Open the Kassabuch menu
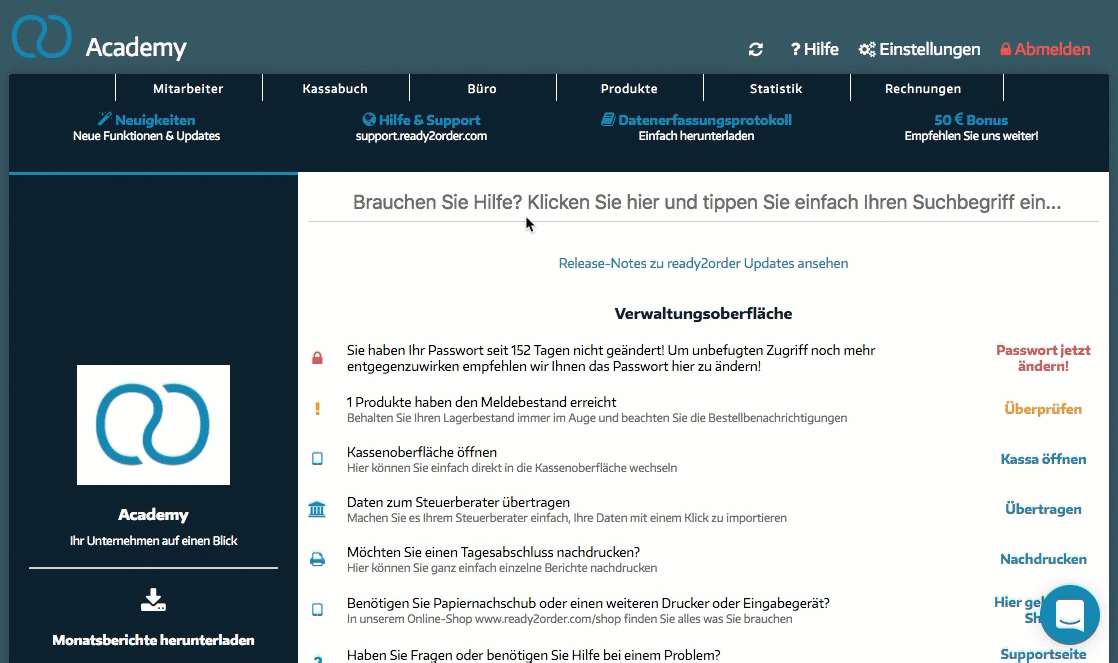Viewport: 1118px width, 663px height. pyautogui.click(x=335, y=88)
